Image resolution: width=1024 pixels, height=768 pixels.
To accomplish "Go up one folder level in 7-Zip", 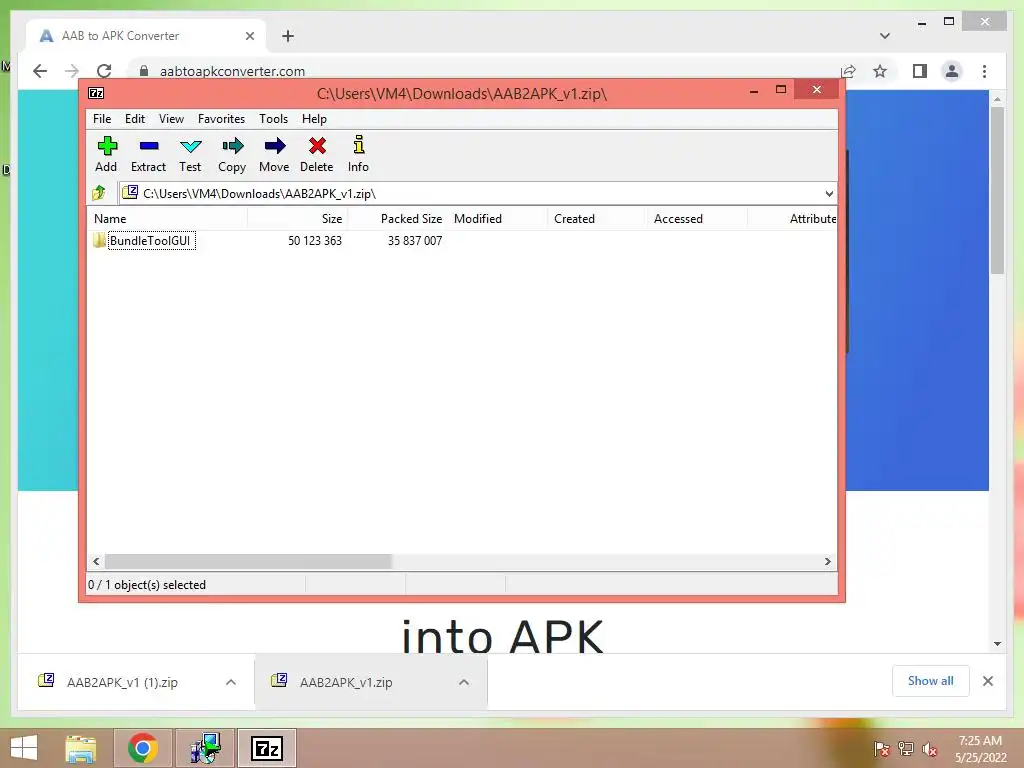I will pos(99,193).
